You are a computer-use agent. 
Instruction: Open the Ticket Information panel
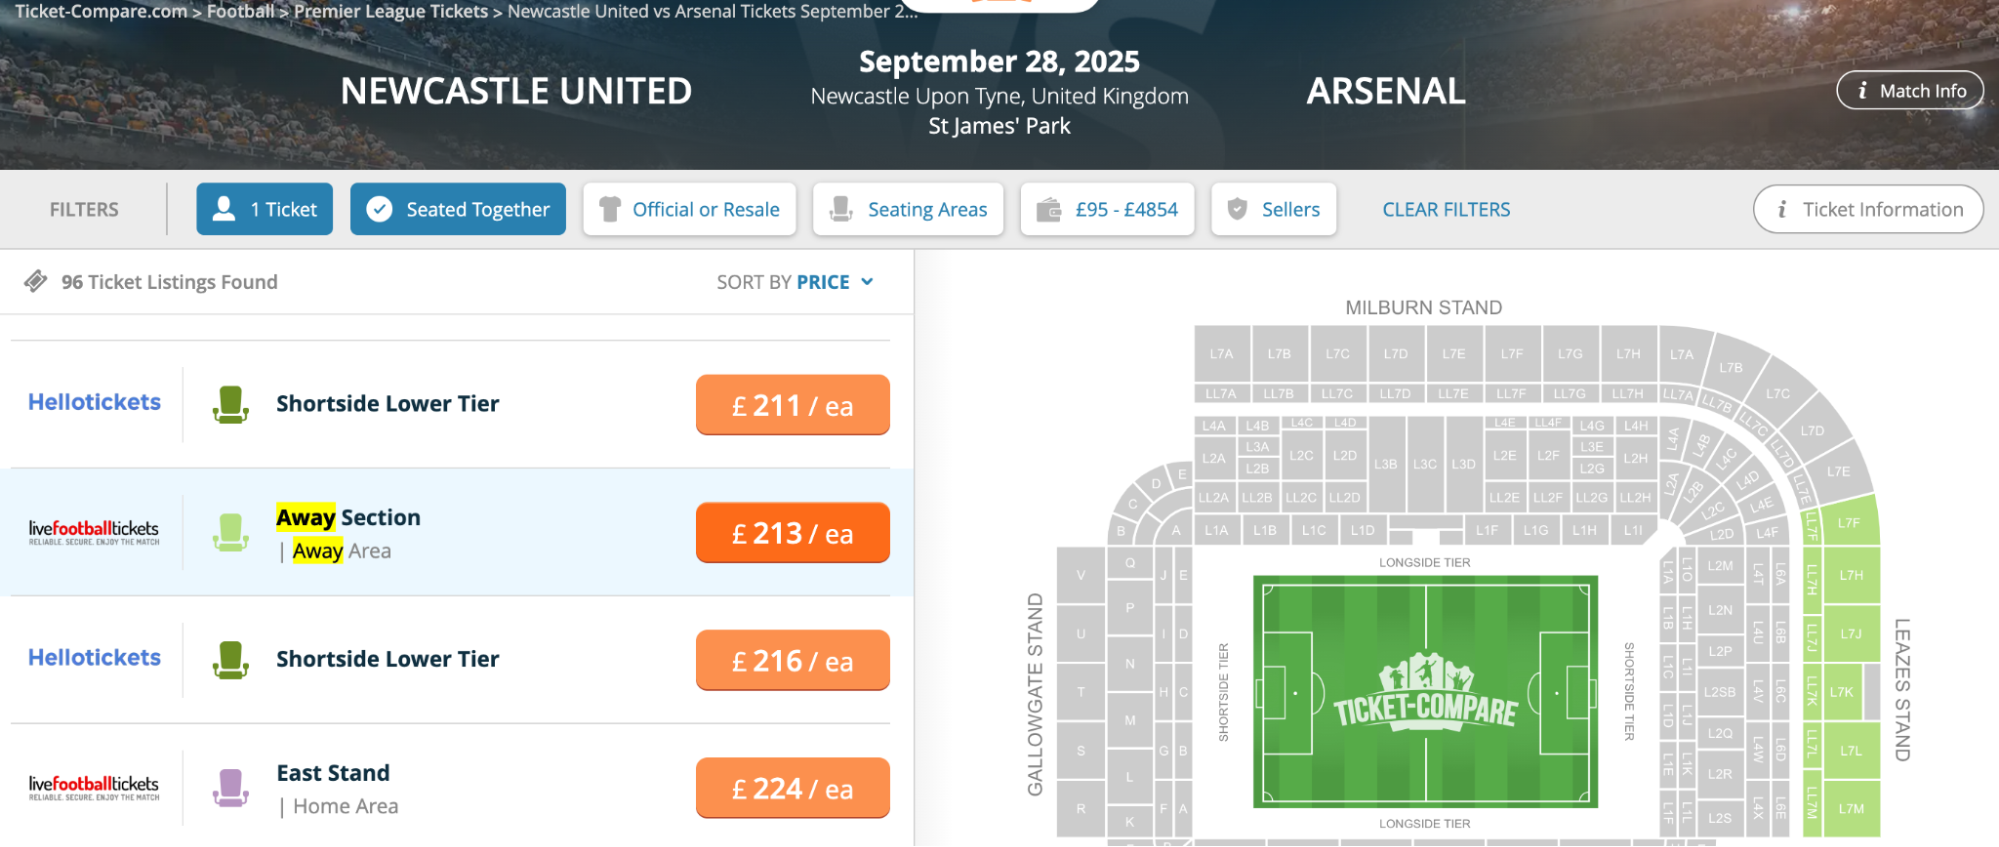click(1867, 209)
